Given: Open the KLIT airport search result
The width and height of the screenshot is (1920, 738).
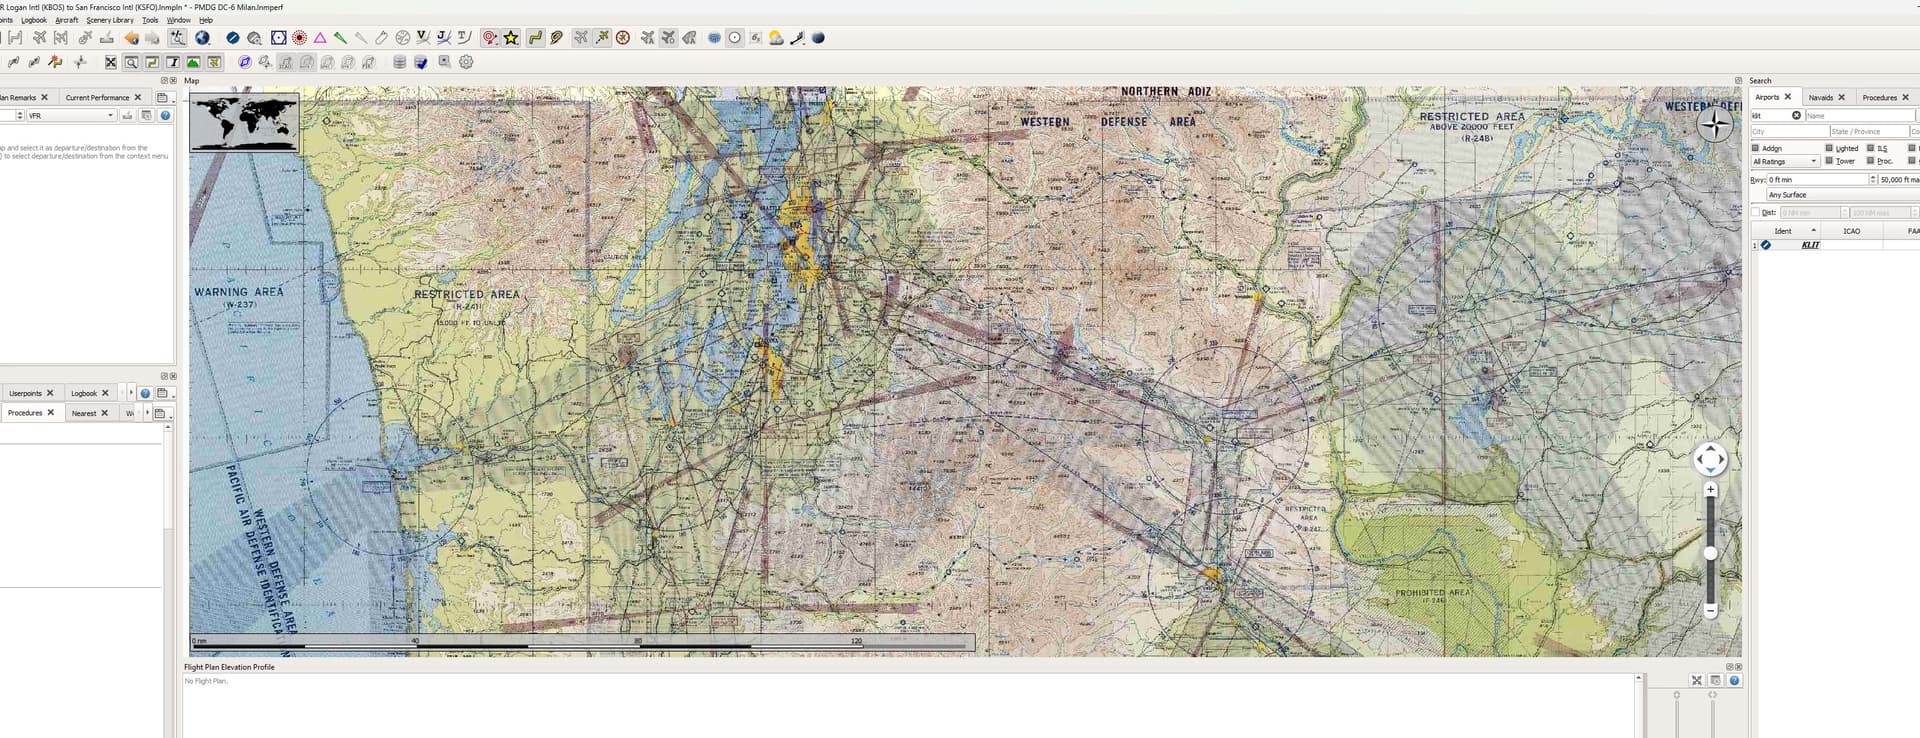Looking at the screenshot, I should pos(1810,245).
